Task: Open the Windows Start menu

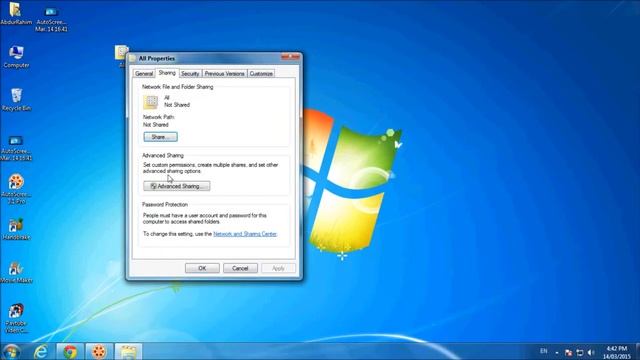Action: click(x=11, y=351)
